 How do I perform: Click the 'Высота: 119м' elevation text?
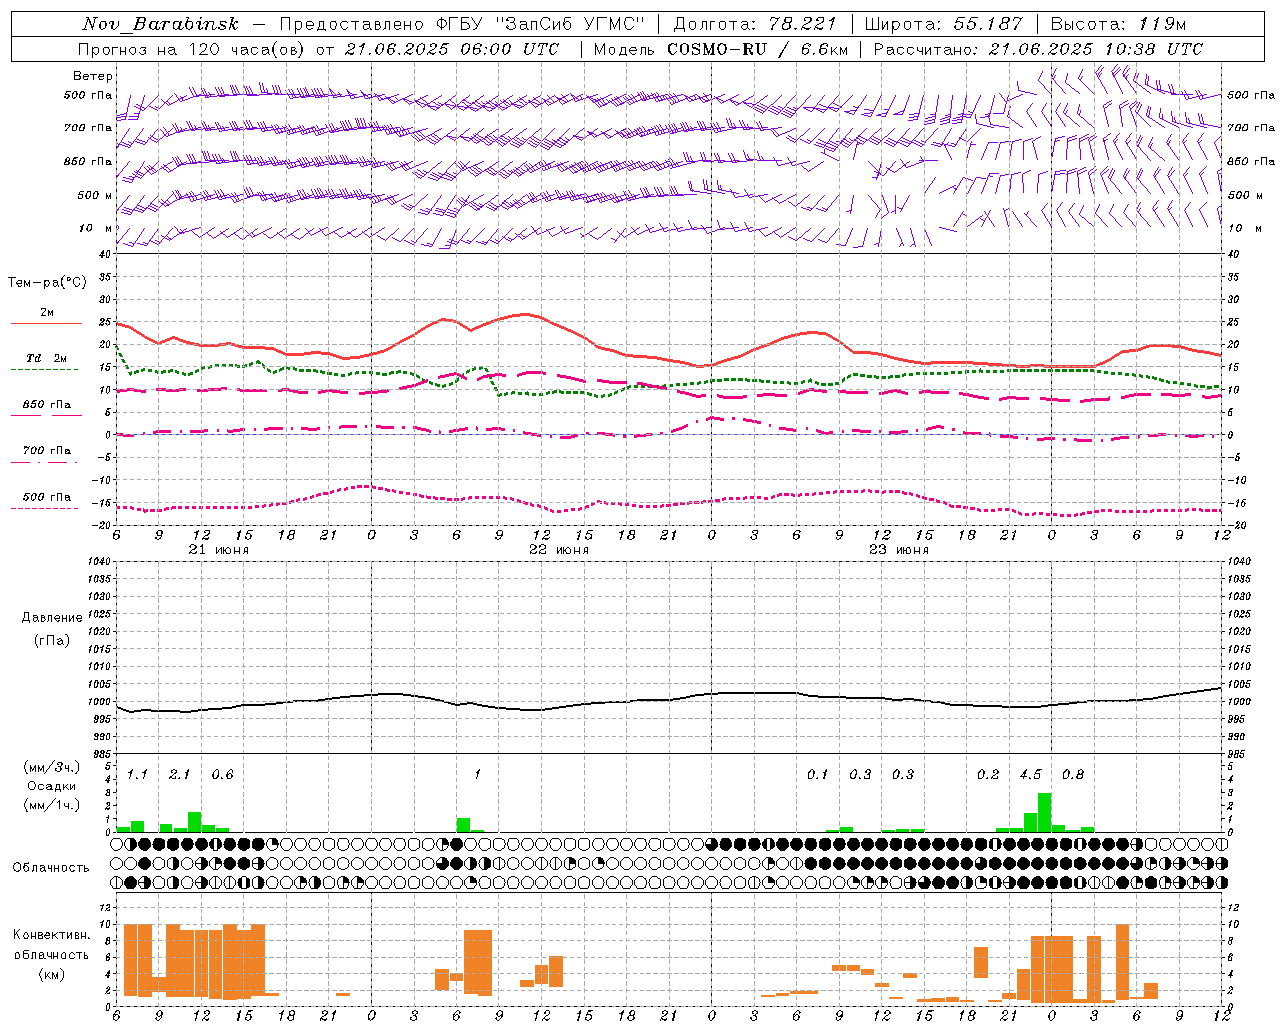pos(1118,24)
